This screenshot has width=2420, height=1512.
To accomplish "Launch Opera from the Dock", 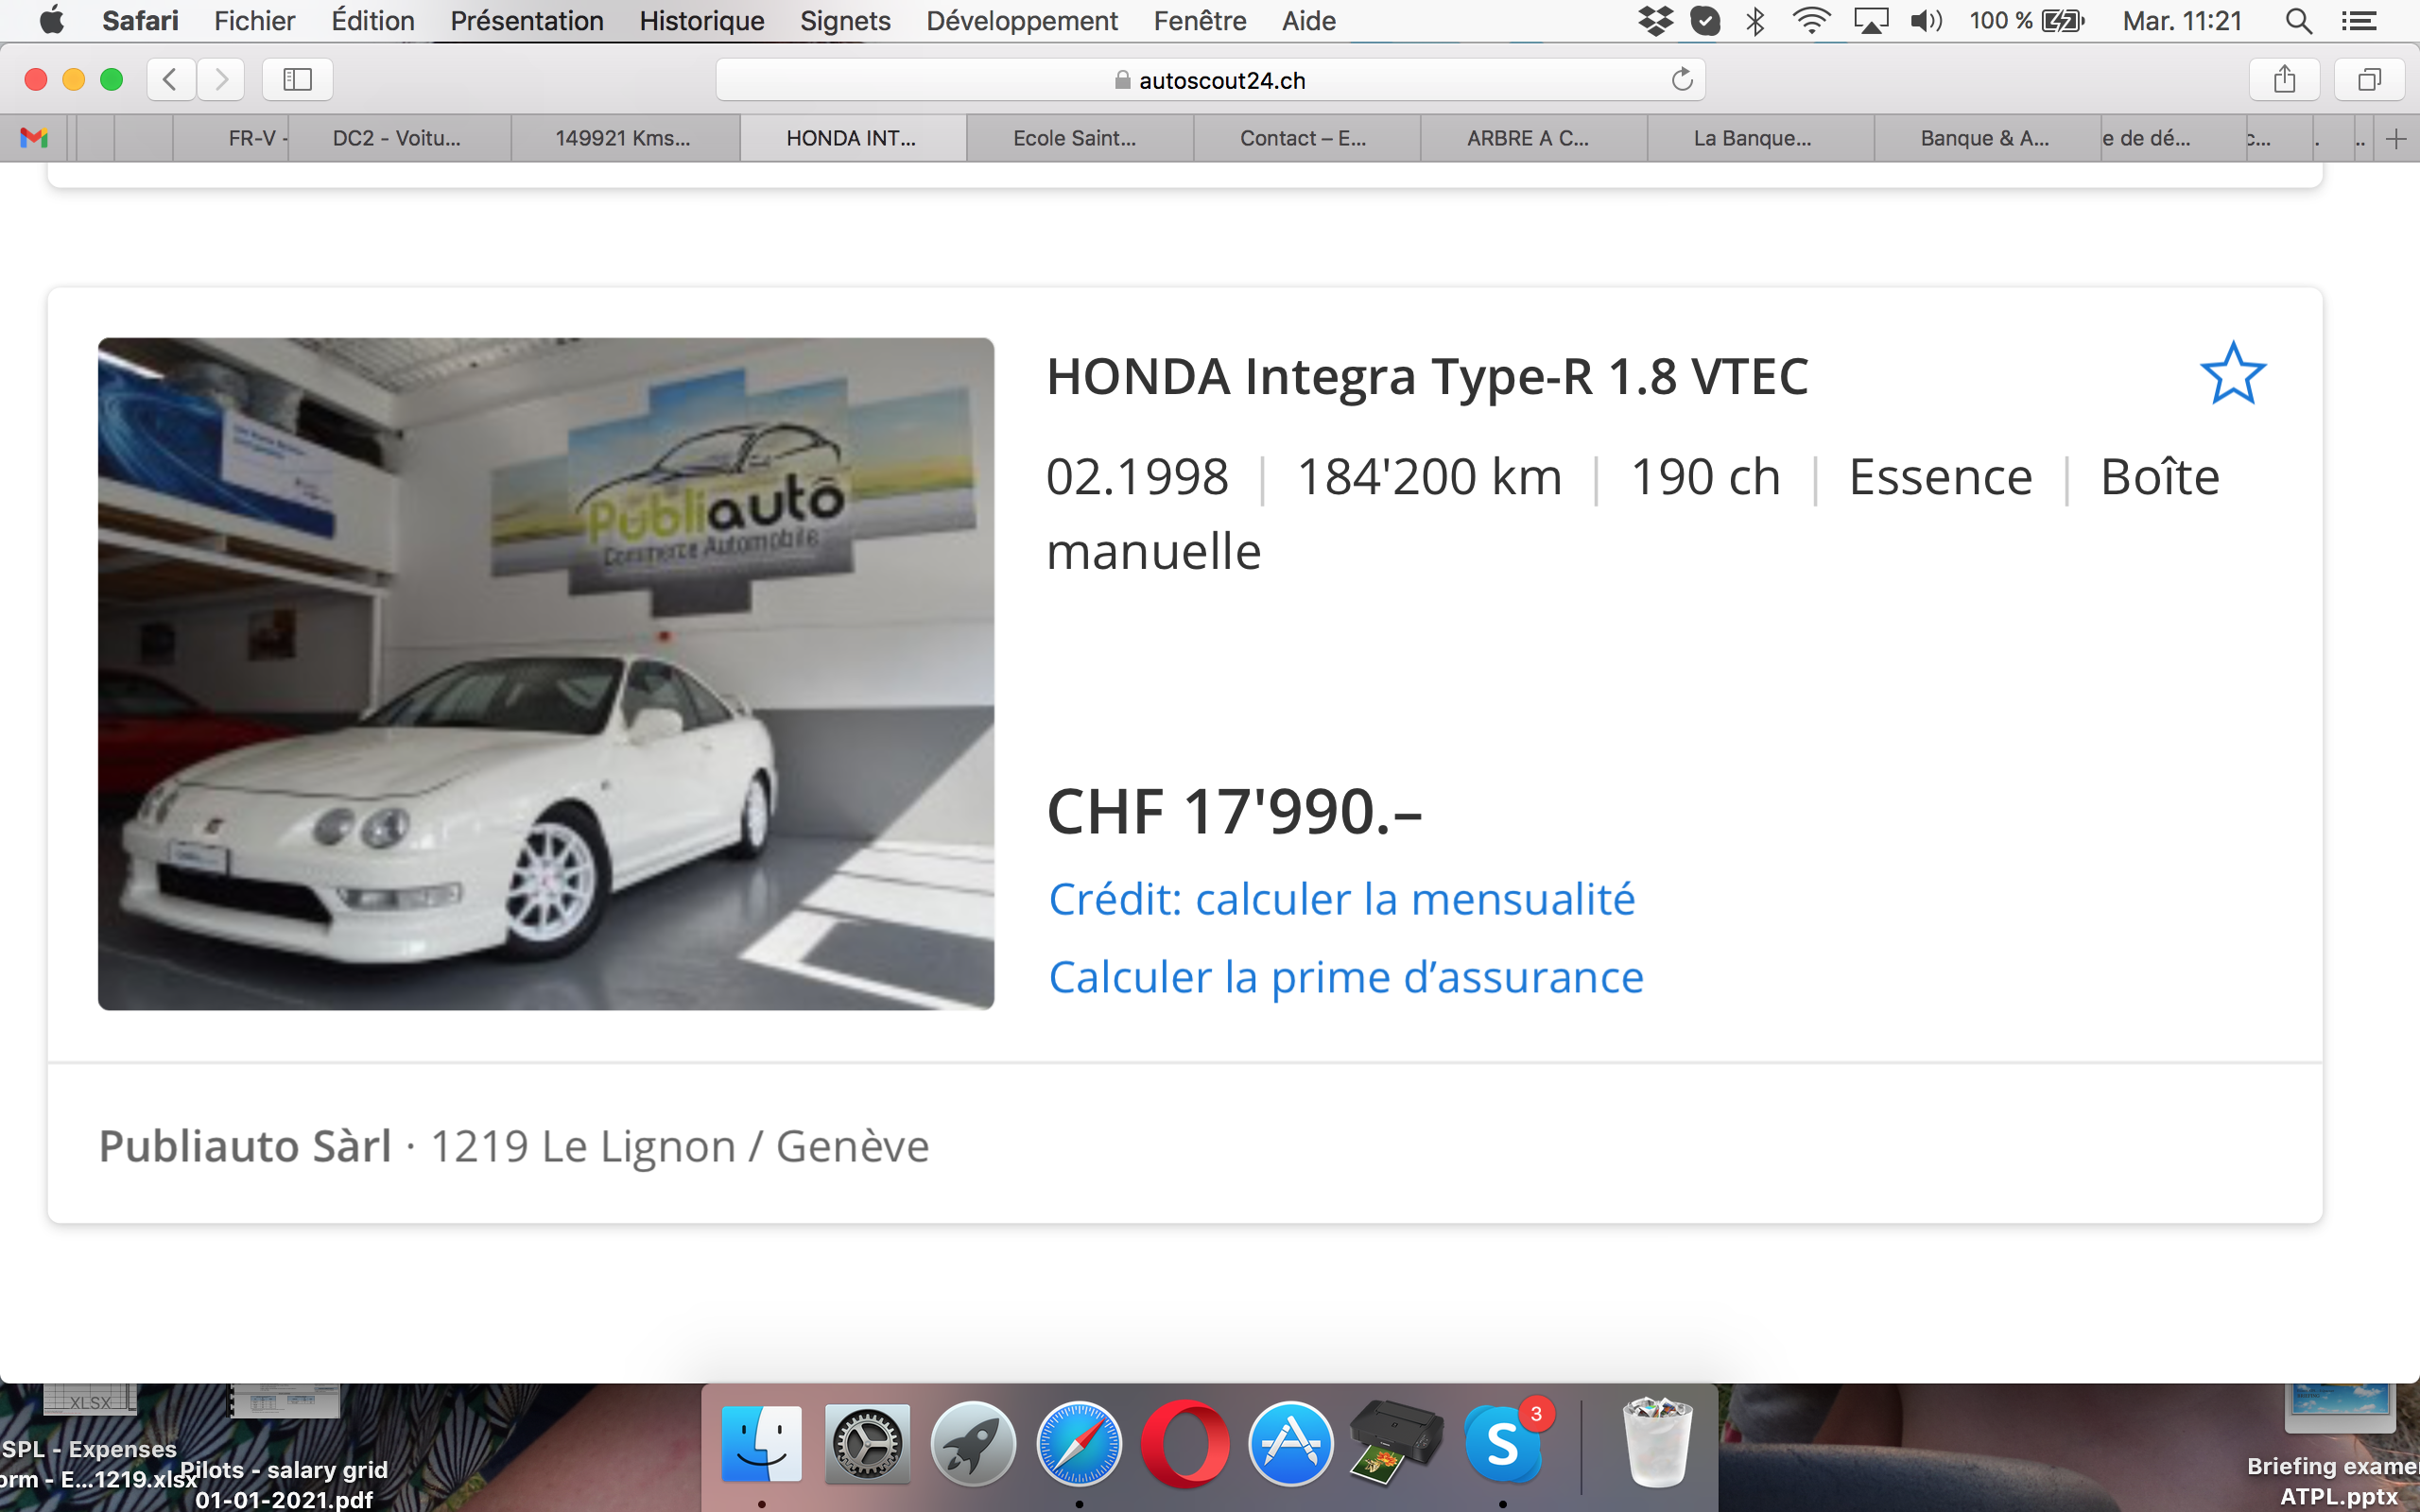I will pyautogui.click(x=1185, y=1444).
